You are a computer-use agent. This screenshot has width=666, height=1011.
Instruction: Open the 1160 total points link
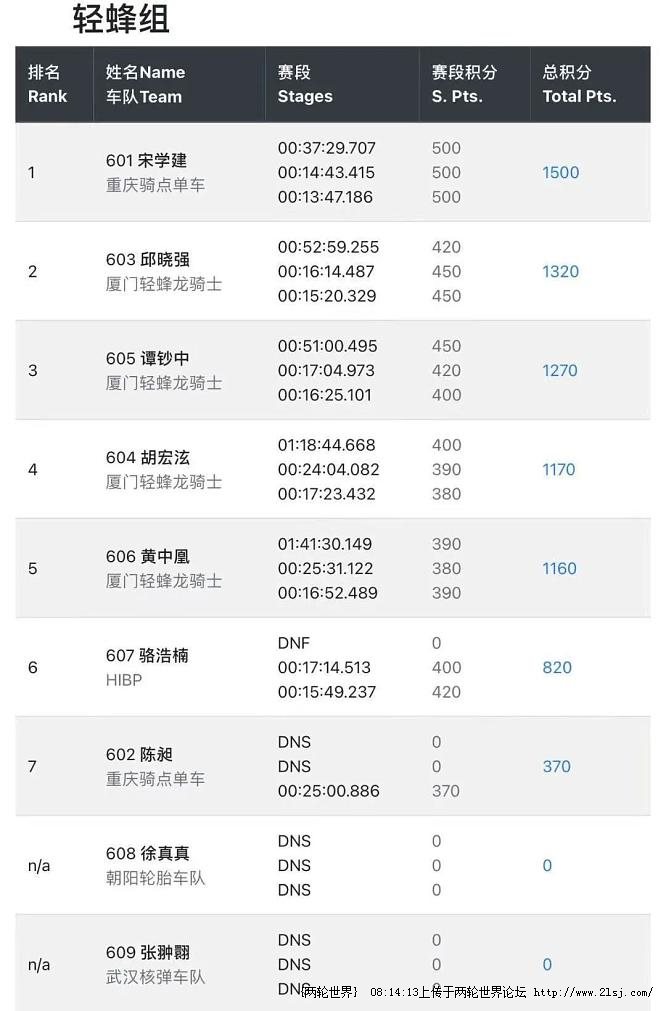[559, 569]
